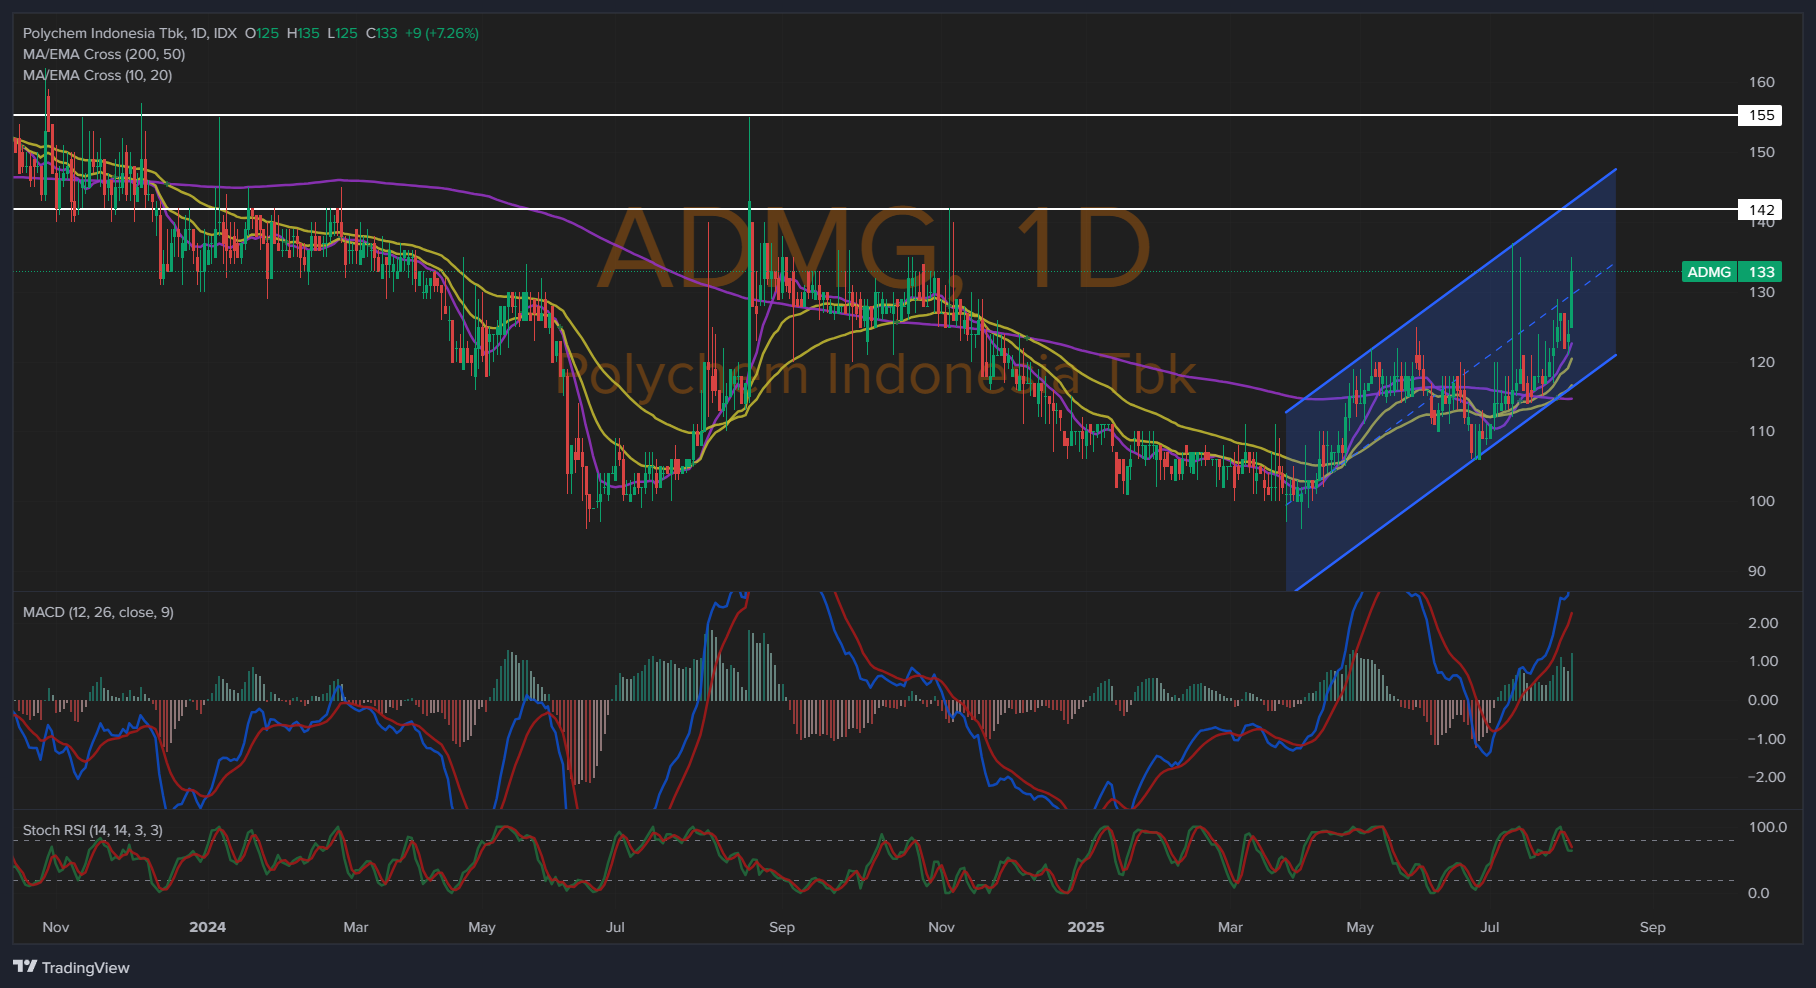Click the L125 low value in header

click(x=342, y=33)
